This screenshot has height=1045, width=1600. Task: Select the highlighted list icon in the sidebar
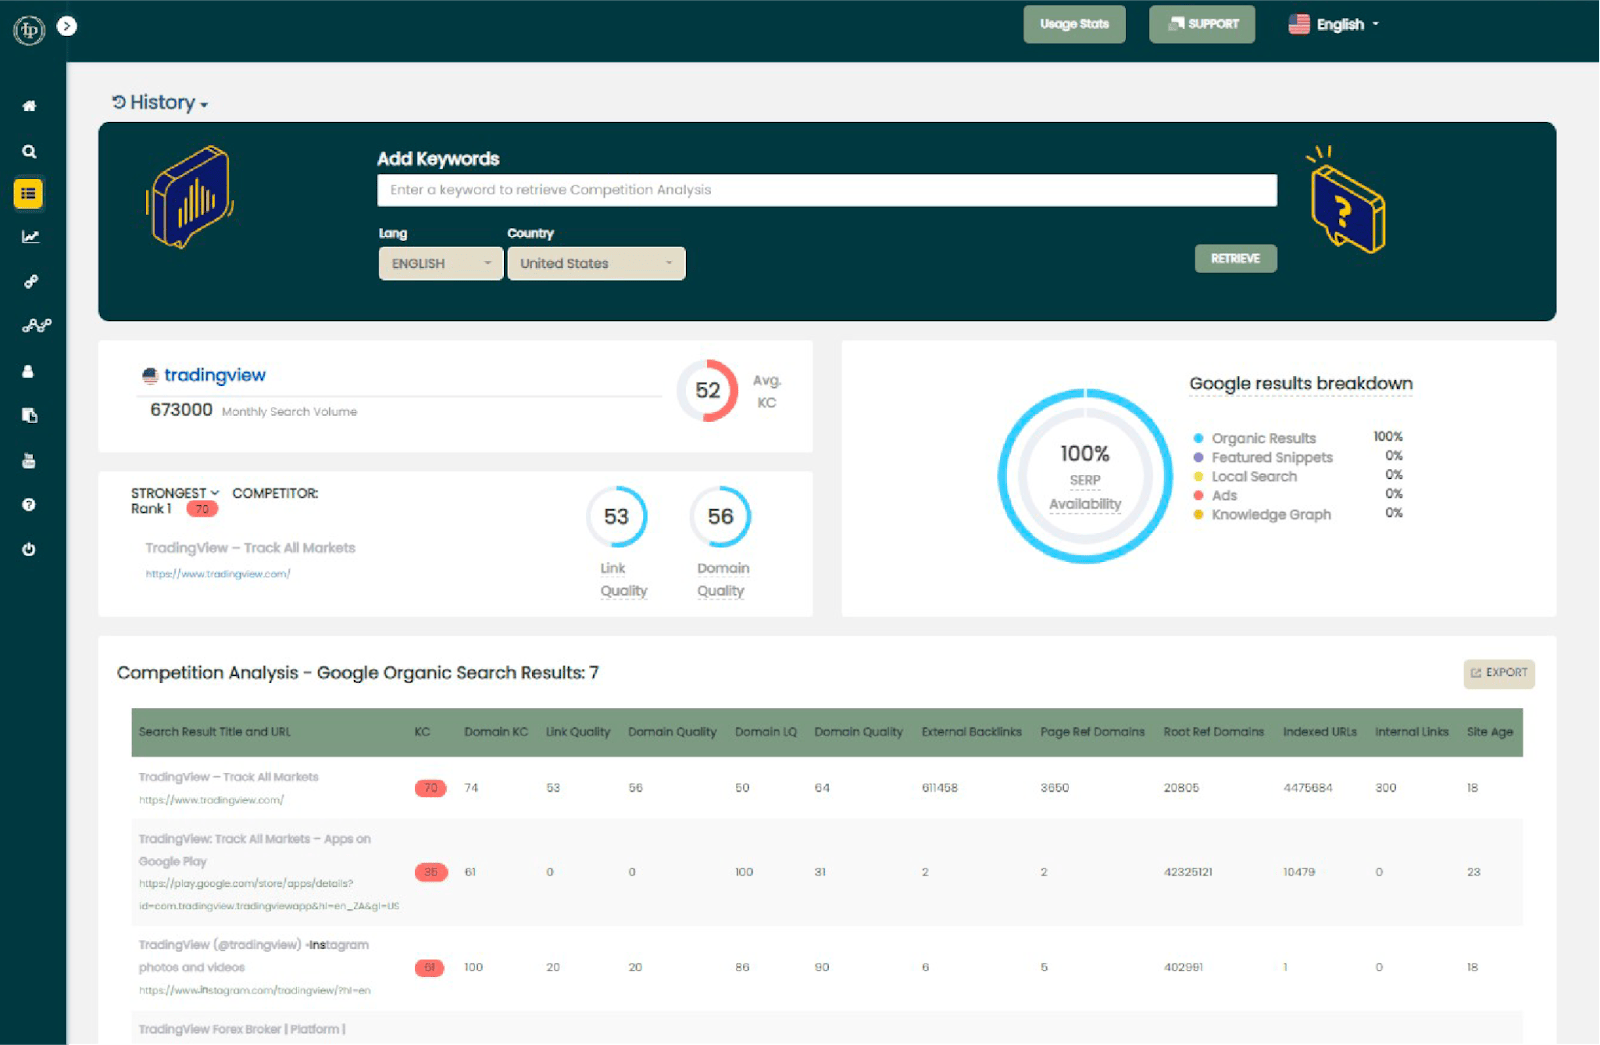pyautogui.click(x=29, y=194)
